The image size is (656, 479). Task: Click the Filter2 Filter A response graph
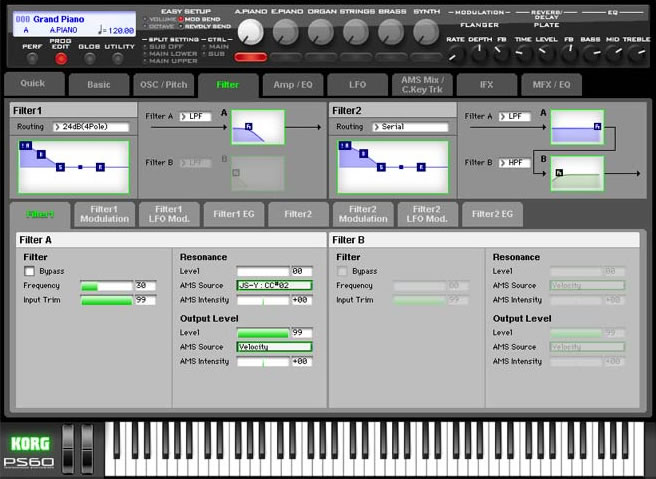click(577, 127)
